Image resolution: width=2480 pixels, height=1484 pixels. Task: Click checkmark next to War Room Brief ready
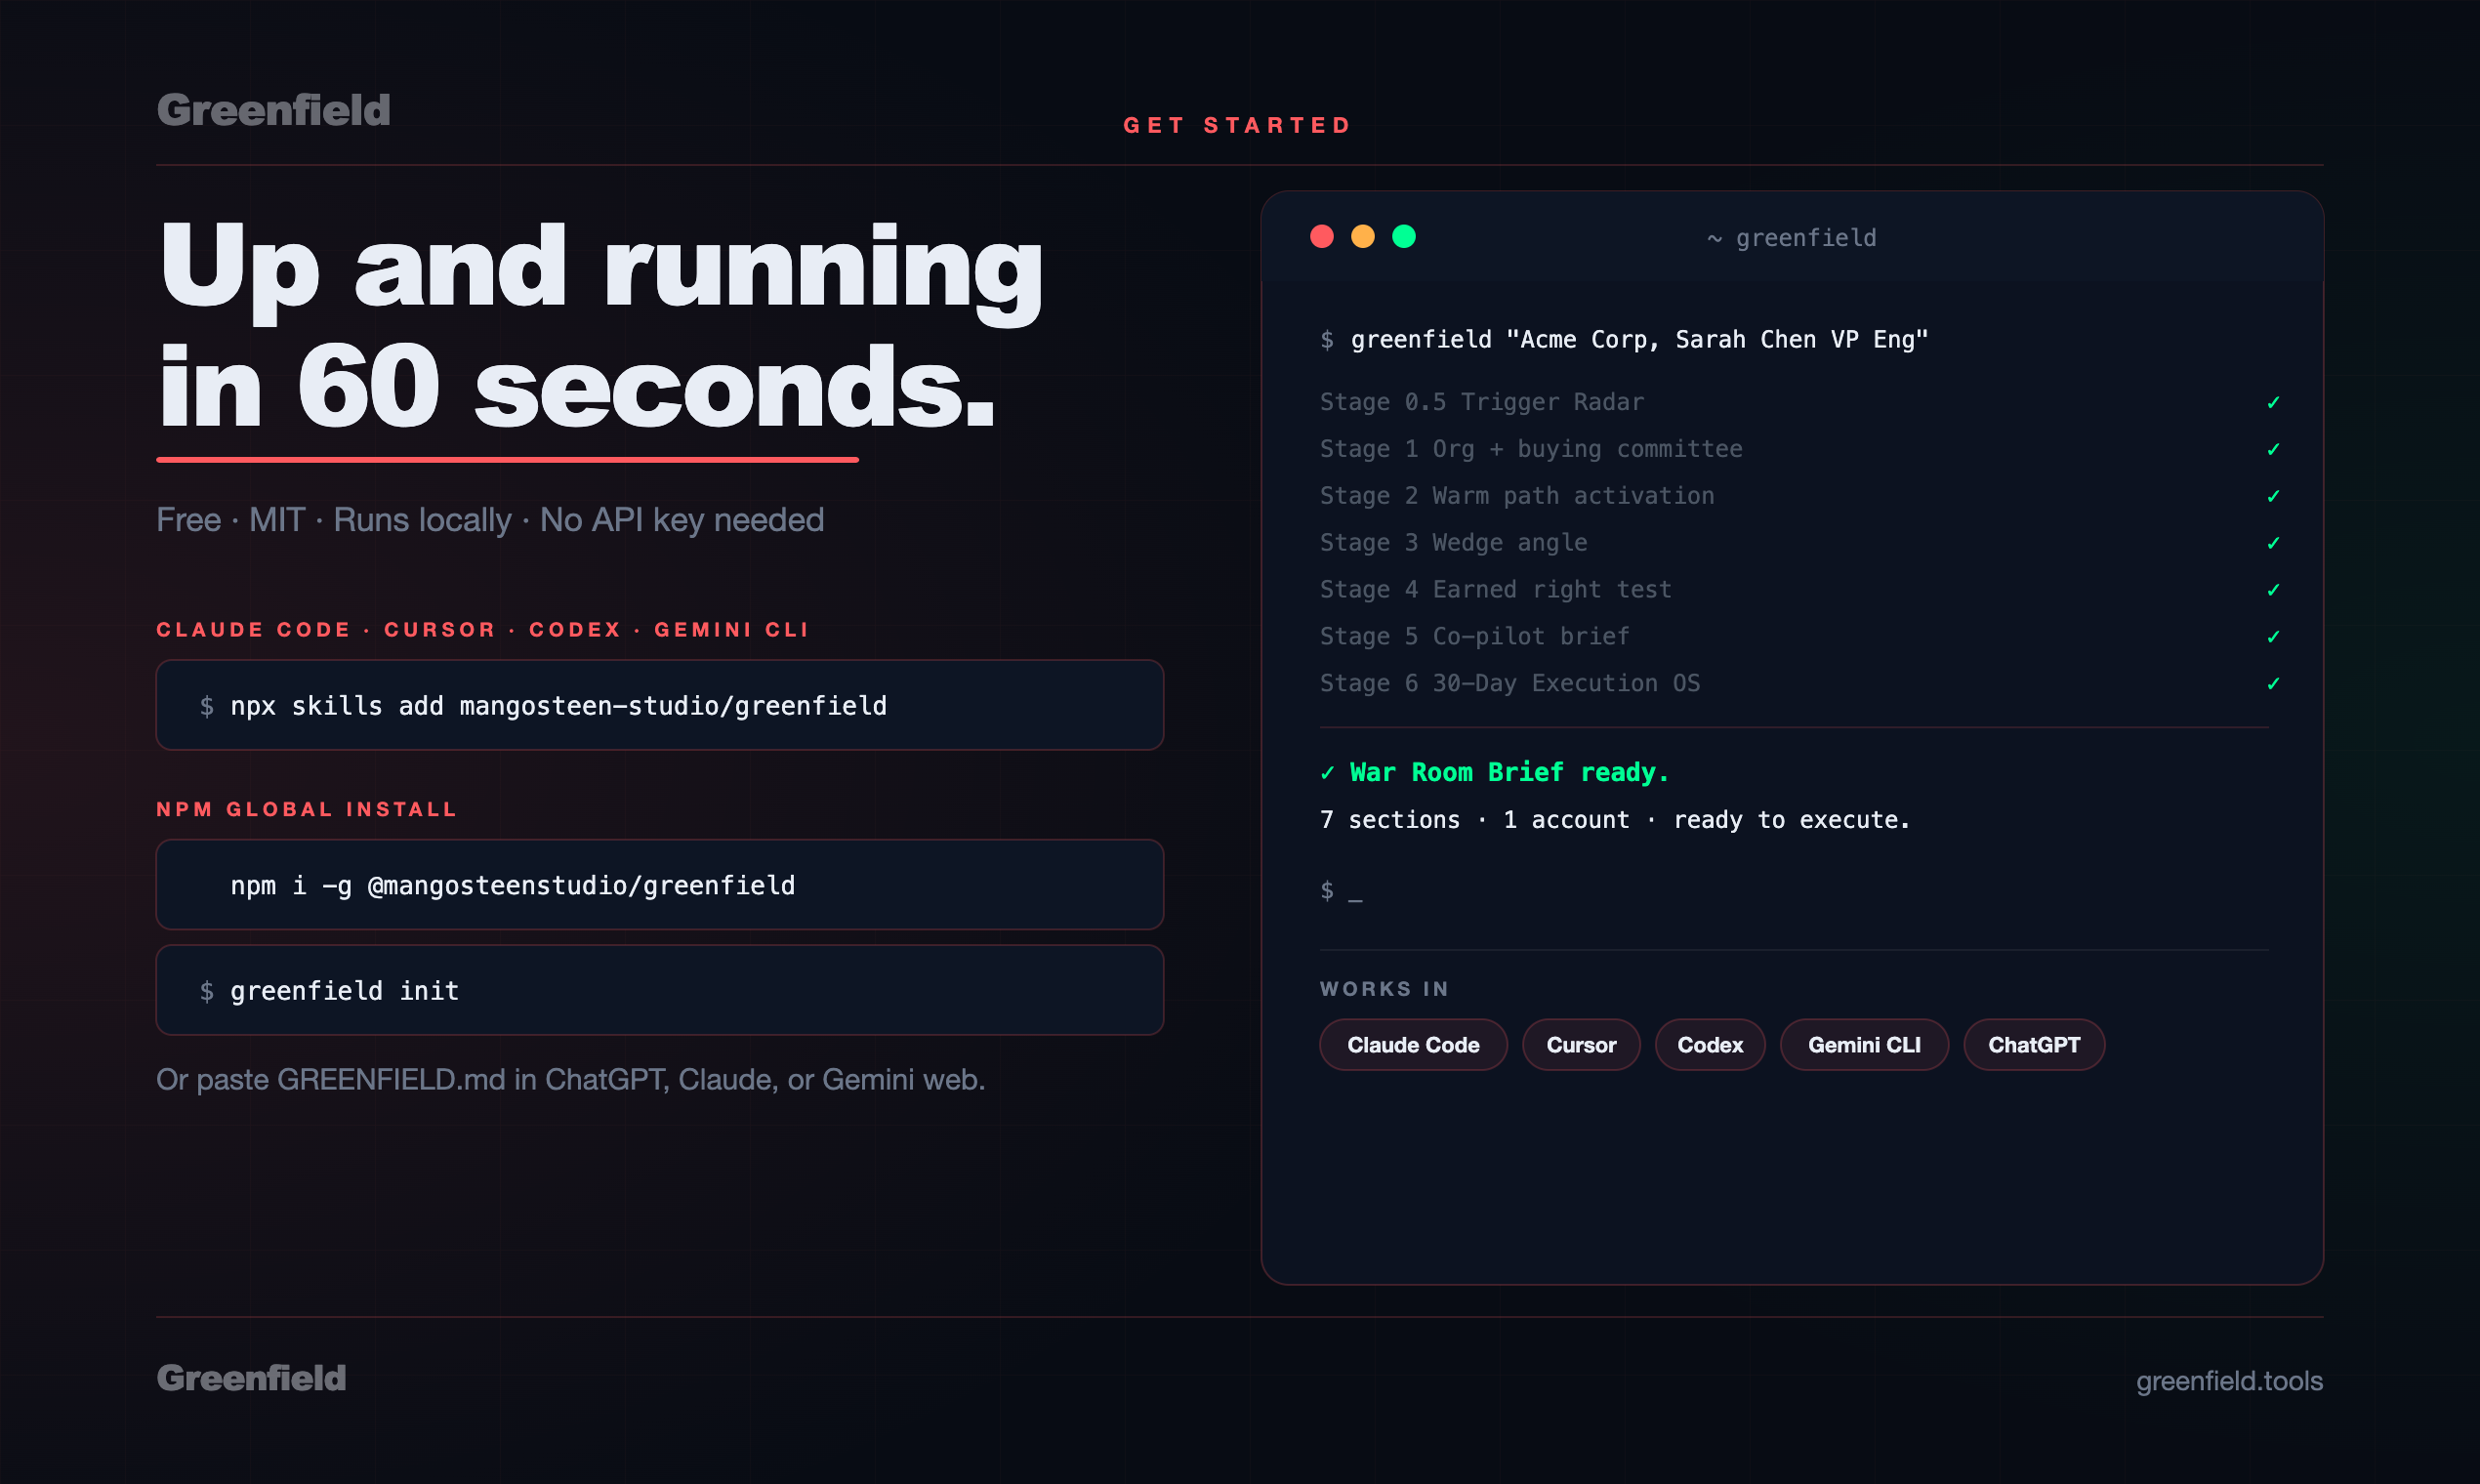1327,772
